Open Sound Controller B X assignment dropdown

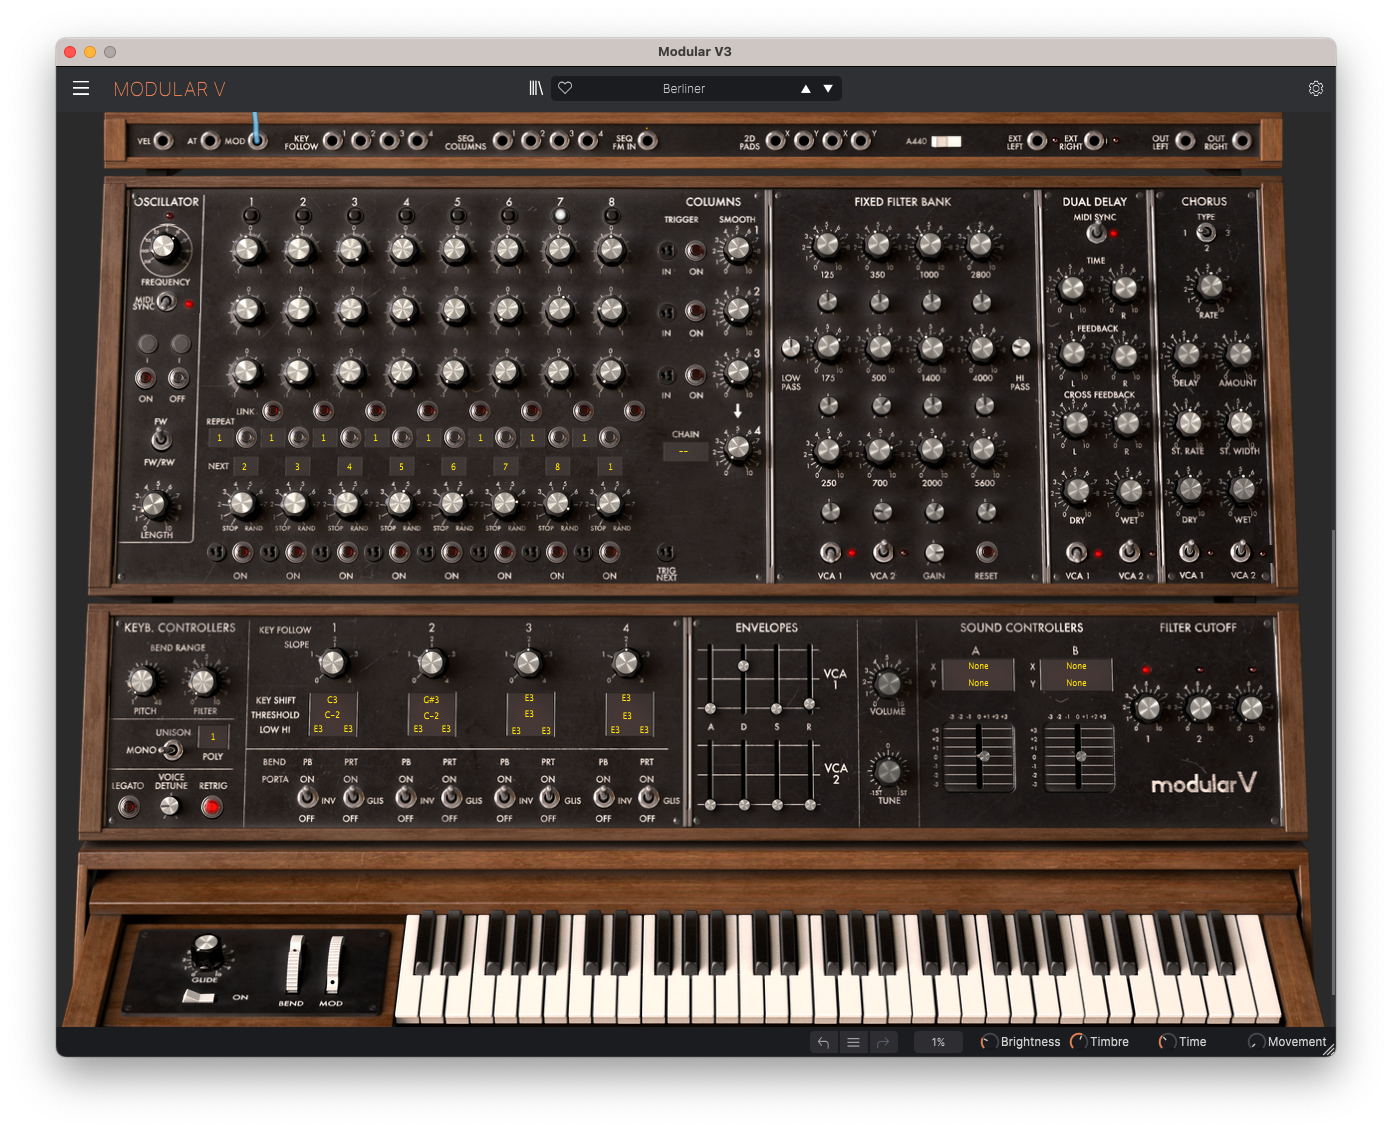[1076, 666]
